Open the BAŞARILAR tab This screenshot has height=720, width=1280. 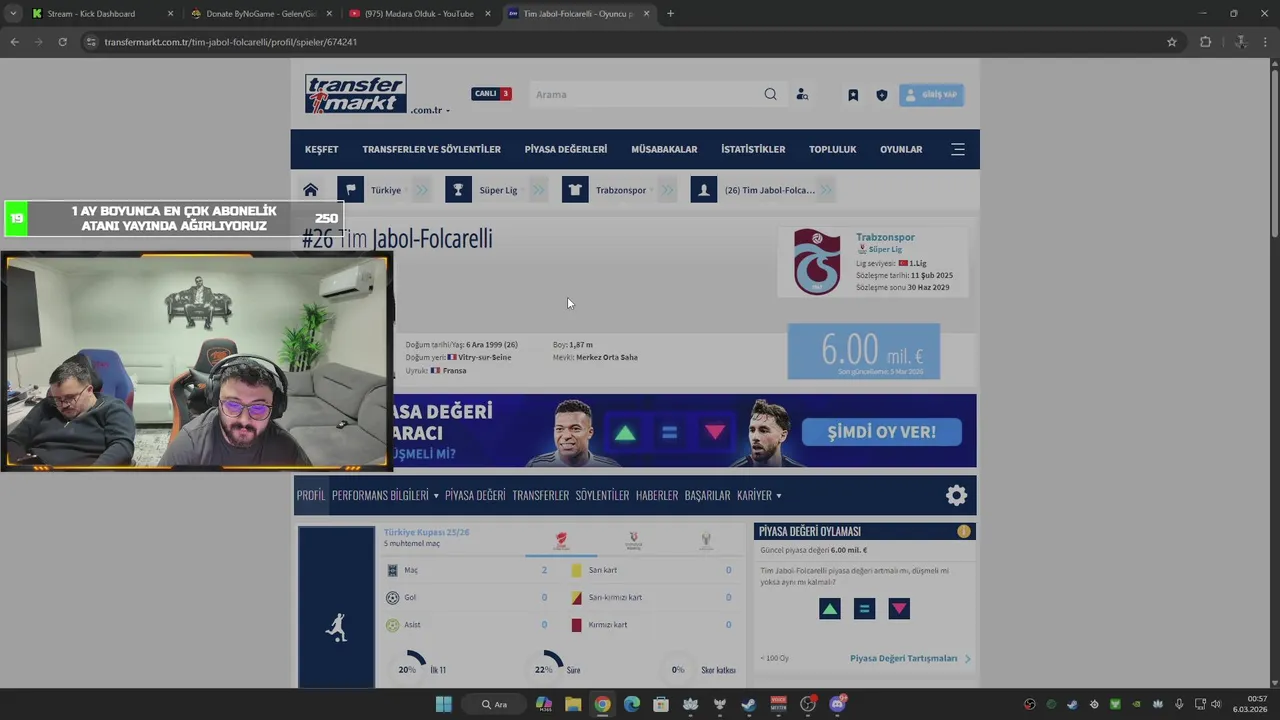pyautogui.click(x=707, y=495)
